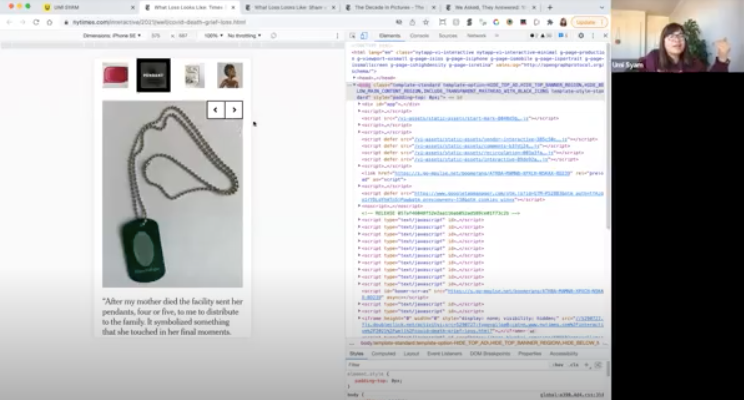Image resolution: width=744 pixels, height=400 pixels.
Task: Open the start-mark static asset script link
Action: point(462,118)
